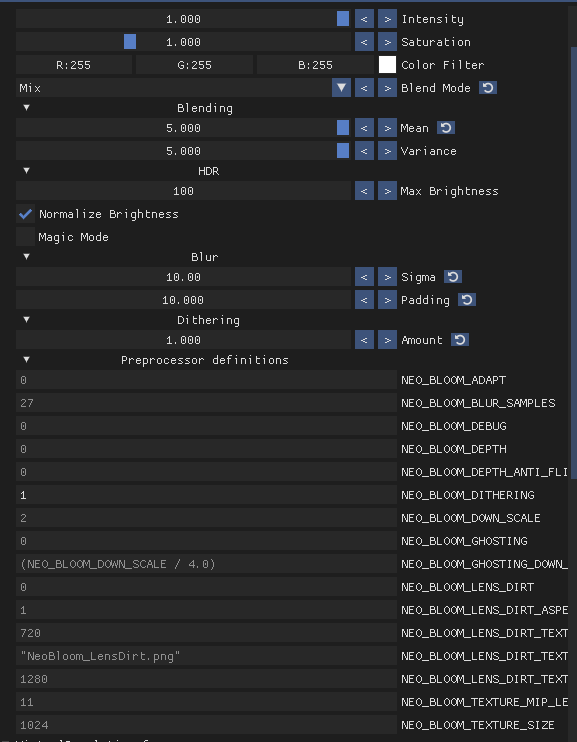Collapse the Blending section
577x742 pixels.
[27, 108]
